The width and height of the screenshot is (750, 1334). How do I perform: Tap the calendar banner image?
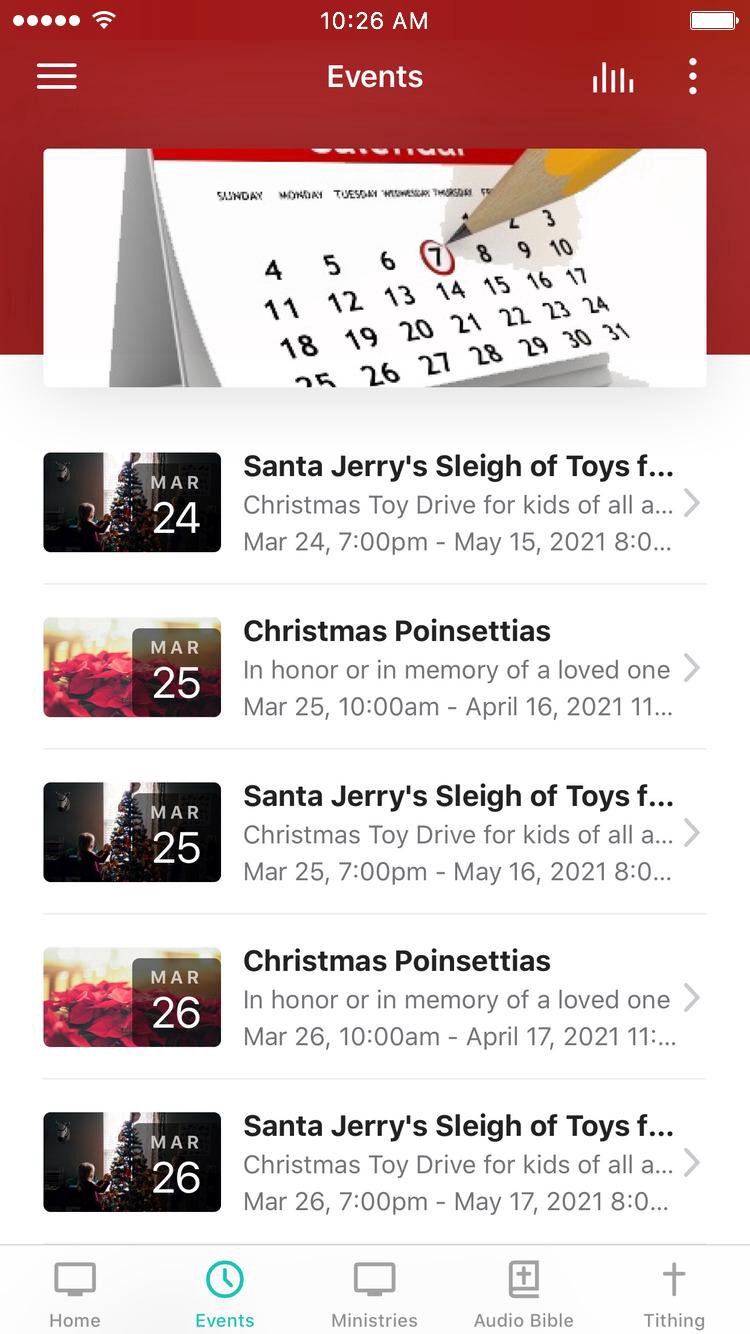click(375, 268)
